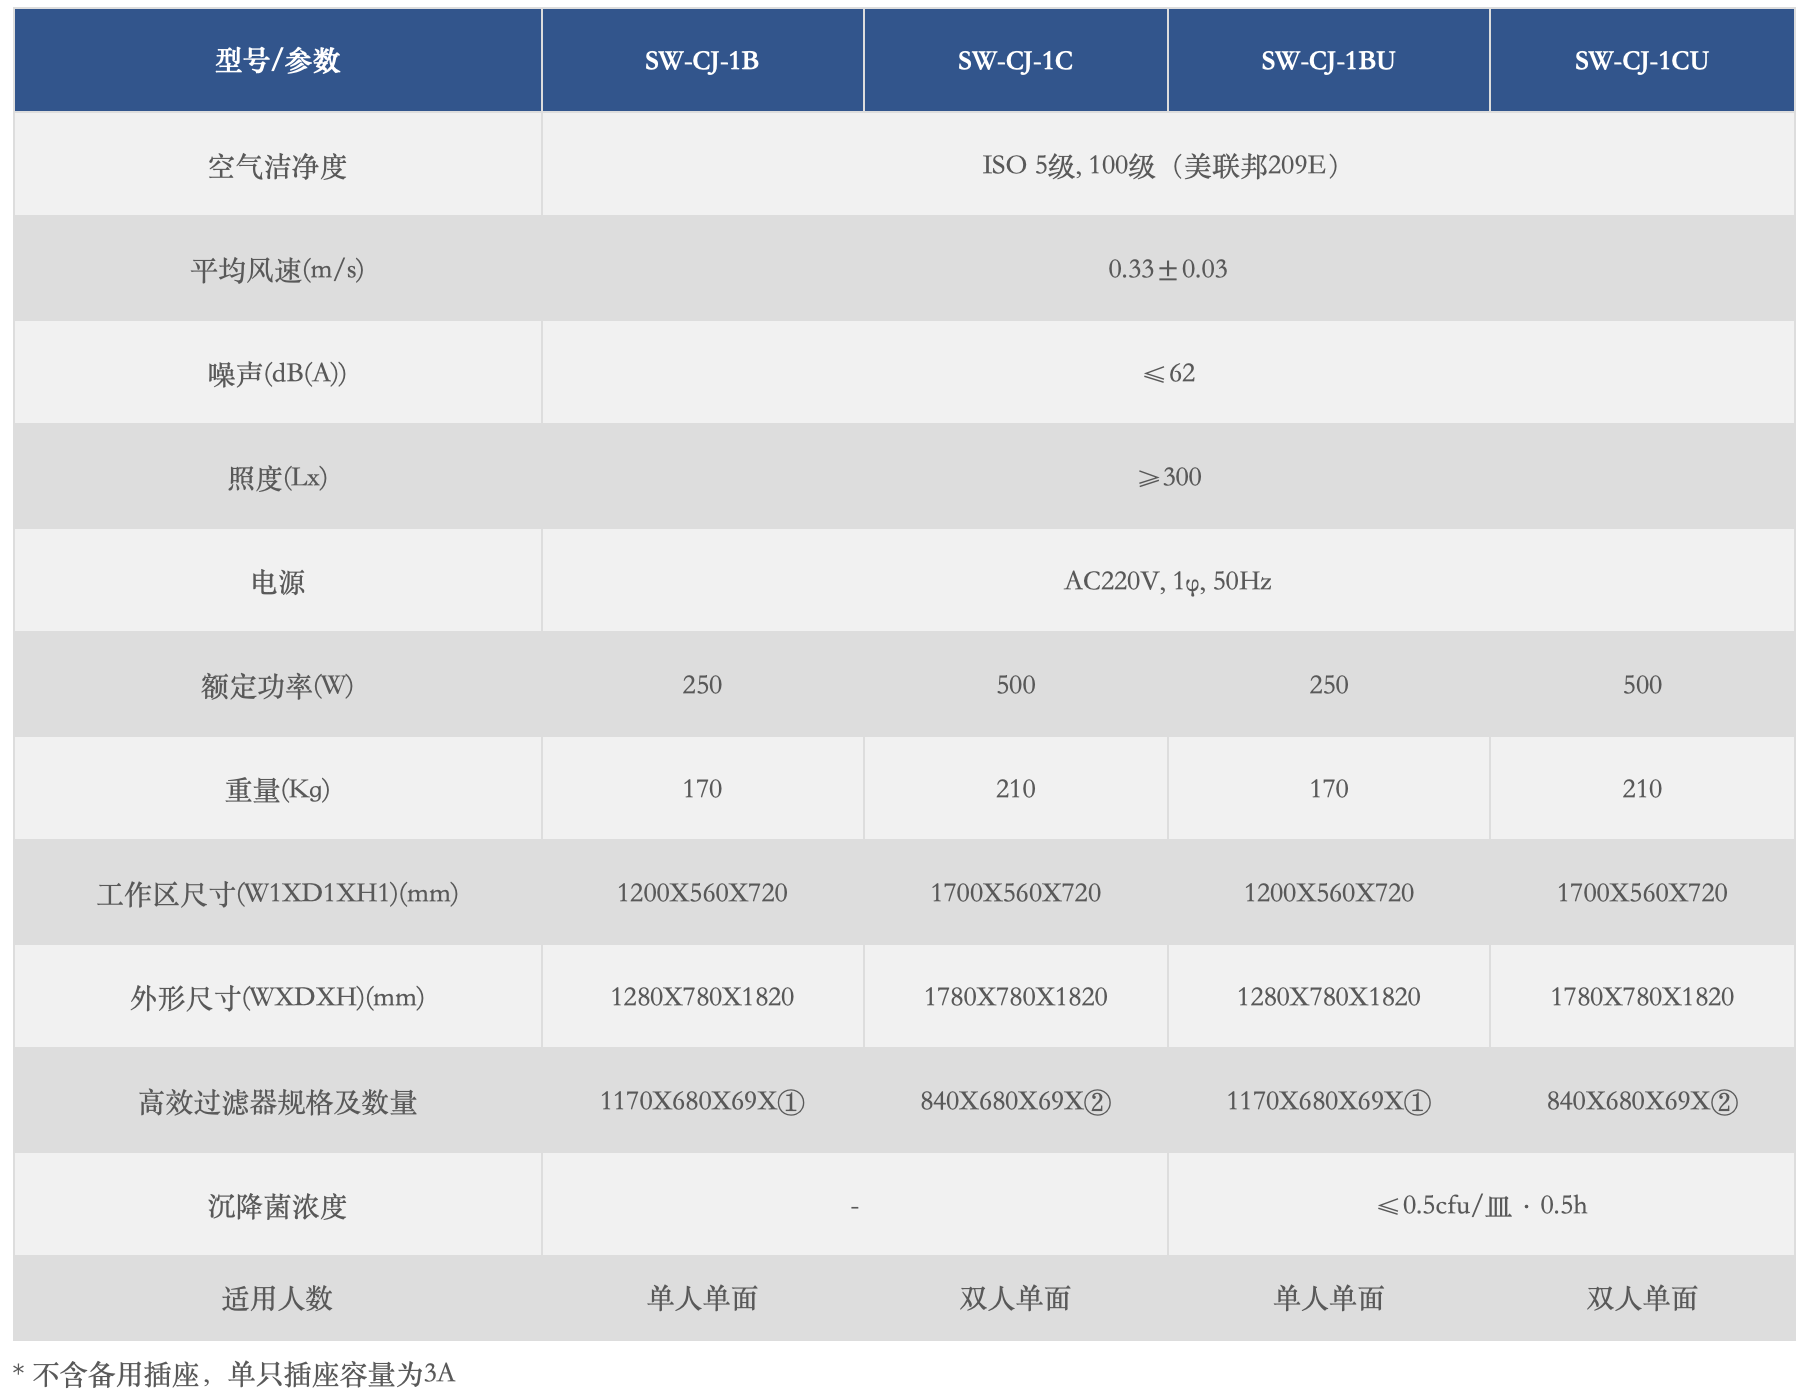Select the 0.33±0.03 value cell
The height and width of the screenshot is (1400, 1808).
[1170, 268]
